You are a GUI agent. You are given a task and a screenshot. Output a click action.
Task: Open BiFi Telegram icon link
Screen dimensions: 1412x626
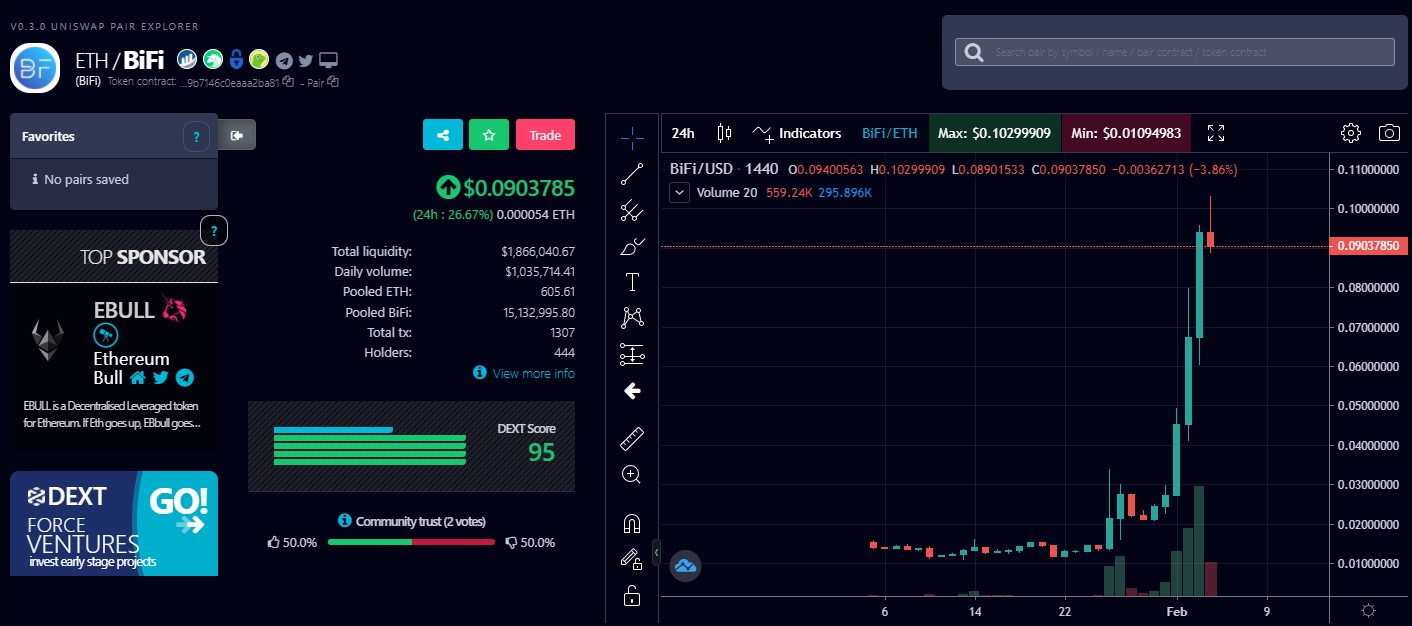tap(285, 60)
